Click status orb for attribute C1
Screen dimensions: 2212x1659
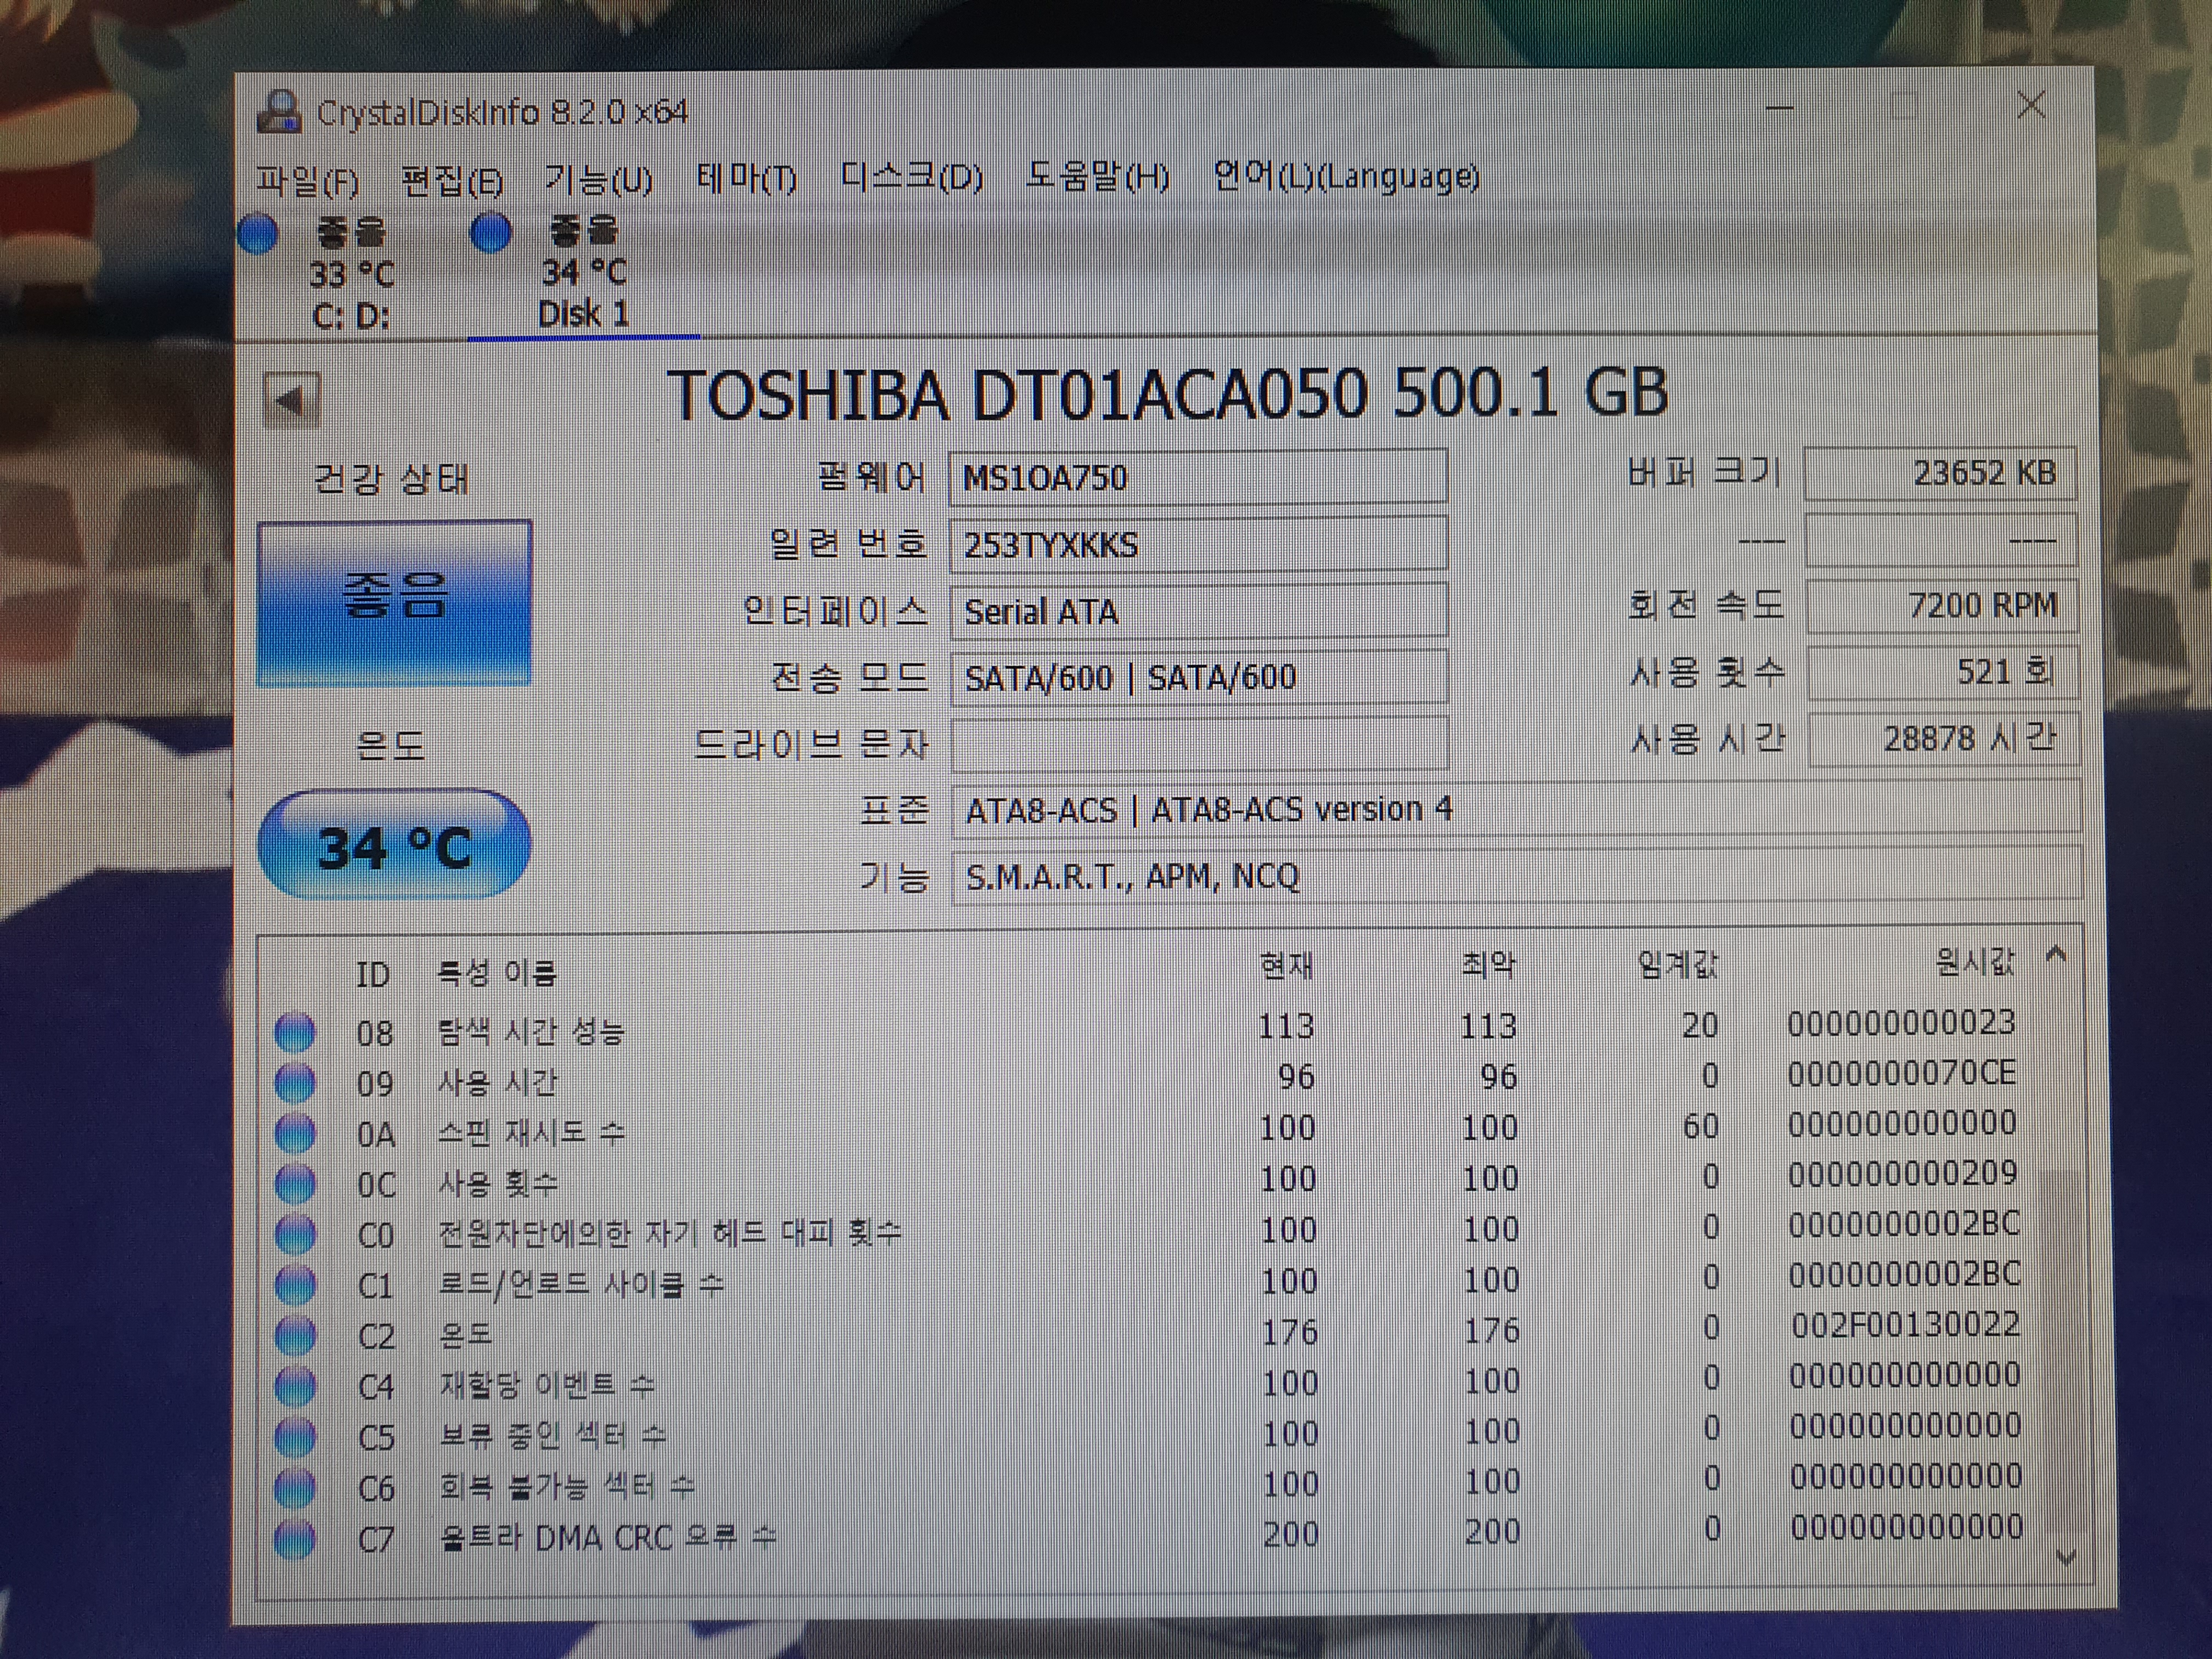click(295, 1286)
